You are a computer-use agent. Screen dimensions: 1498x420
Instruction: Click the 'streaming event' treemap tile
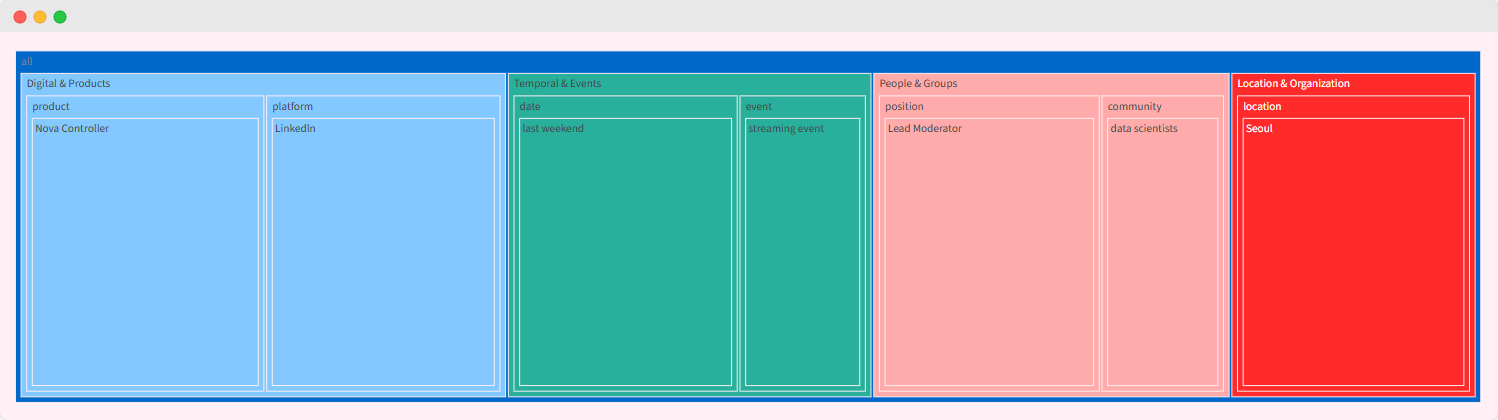[802, 252]
